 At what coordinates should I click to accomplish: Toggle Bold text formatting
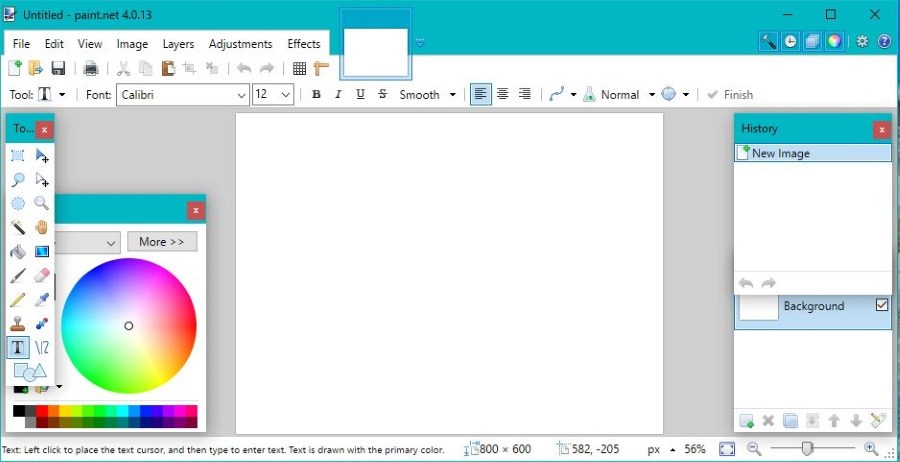(316, 95)
